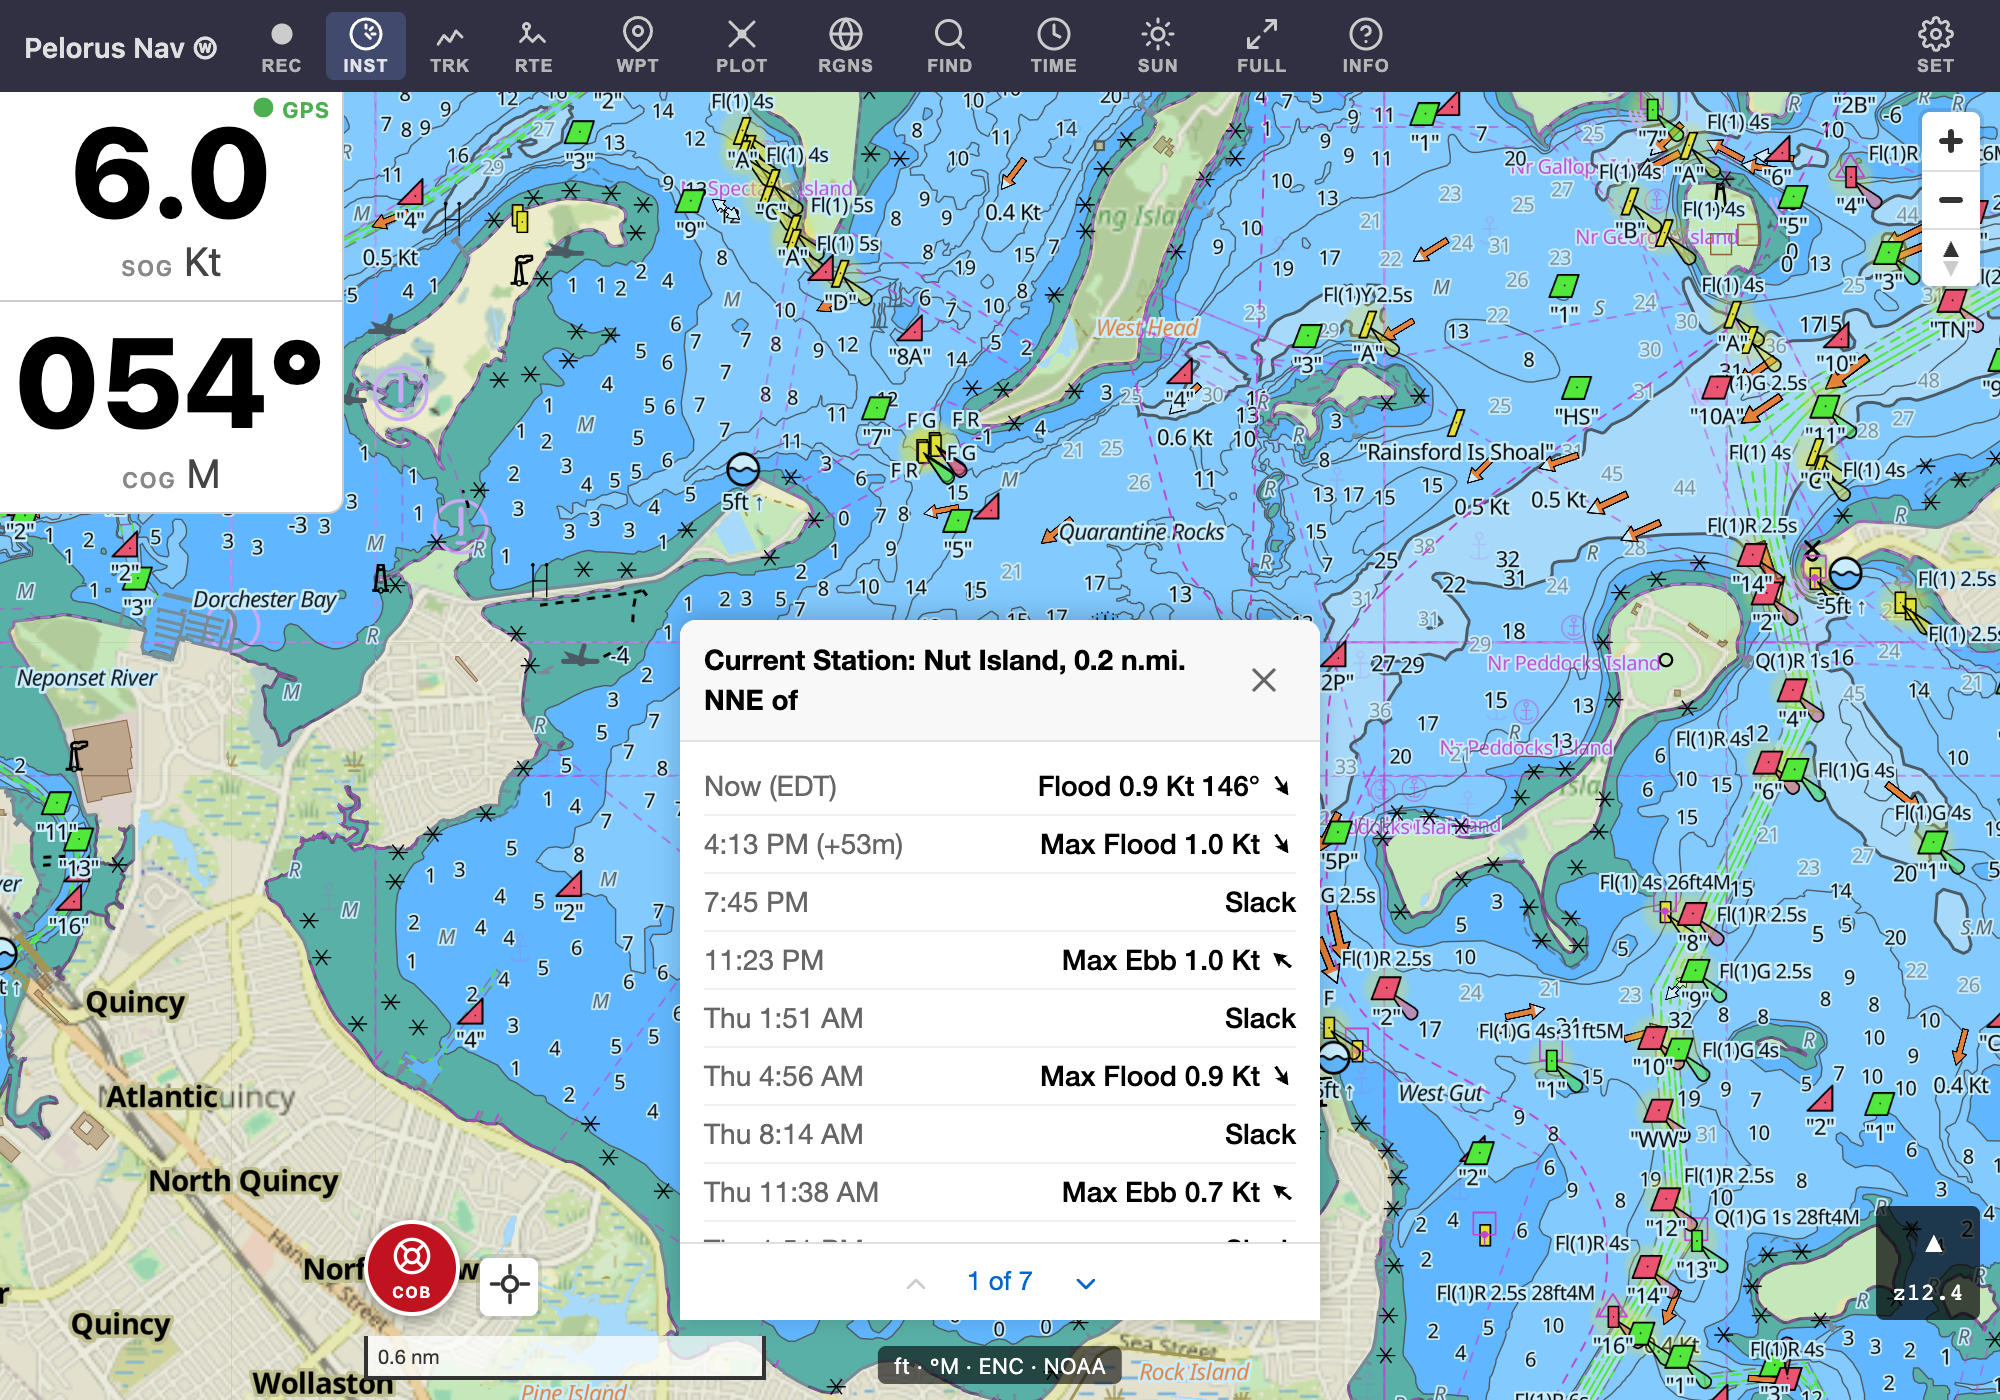2000x1400 pixels.
Task: Close the Nut Island current station popup
Action: (x=1264, y=680)
